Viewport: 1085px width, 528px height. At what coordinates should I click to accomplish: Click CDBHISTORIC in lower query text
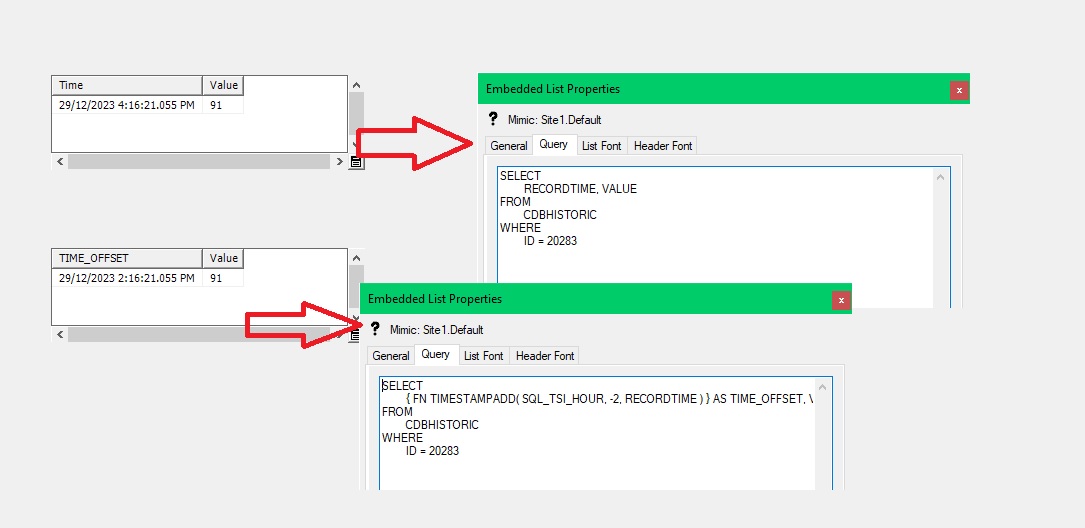tap(442, 425)
